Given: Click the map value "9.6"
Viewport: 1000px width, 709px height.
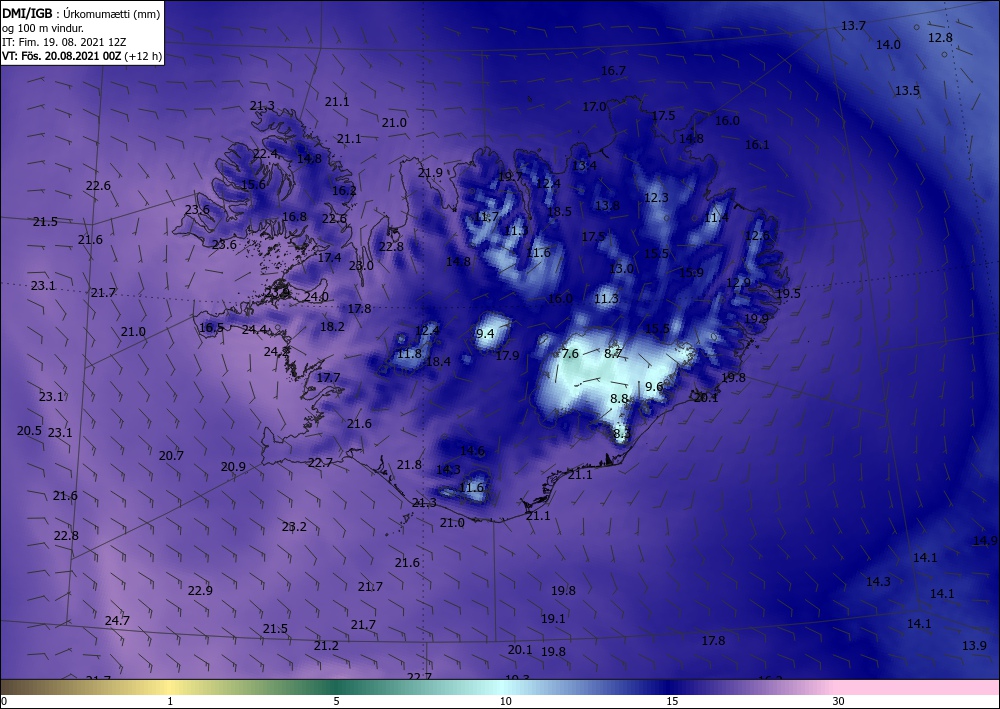Looking at the screenshot, I should point(654,386).
